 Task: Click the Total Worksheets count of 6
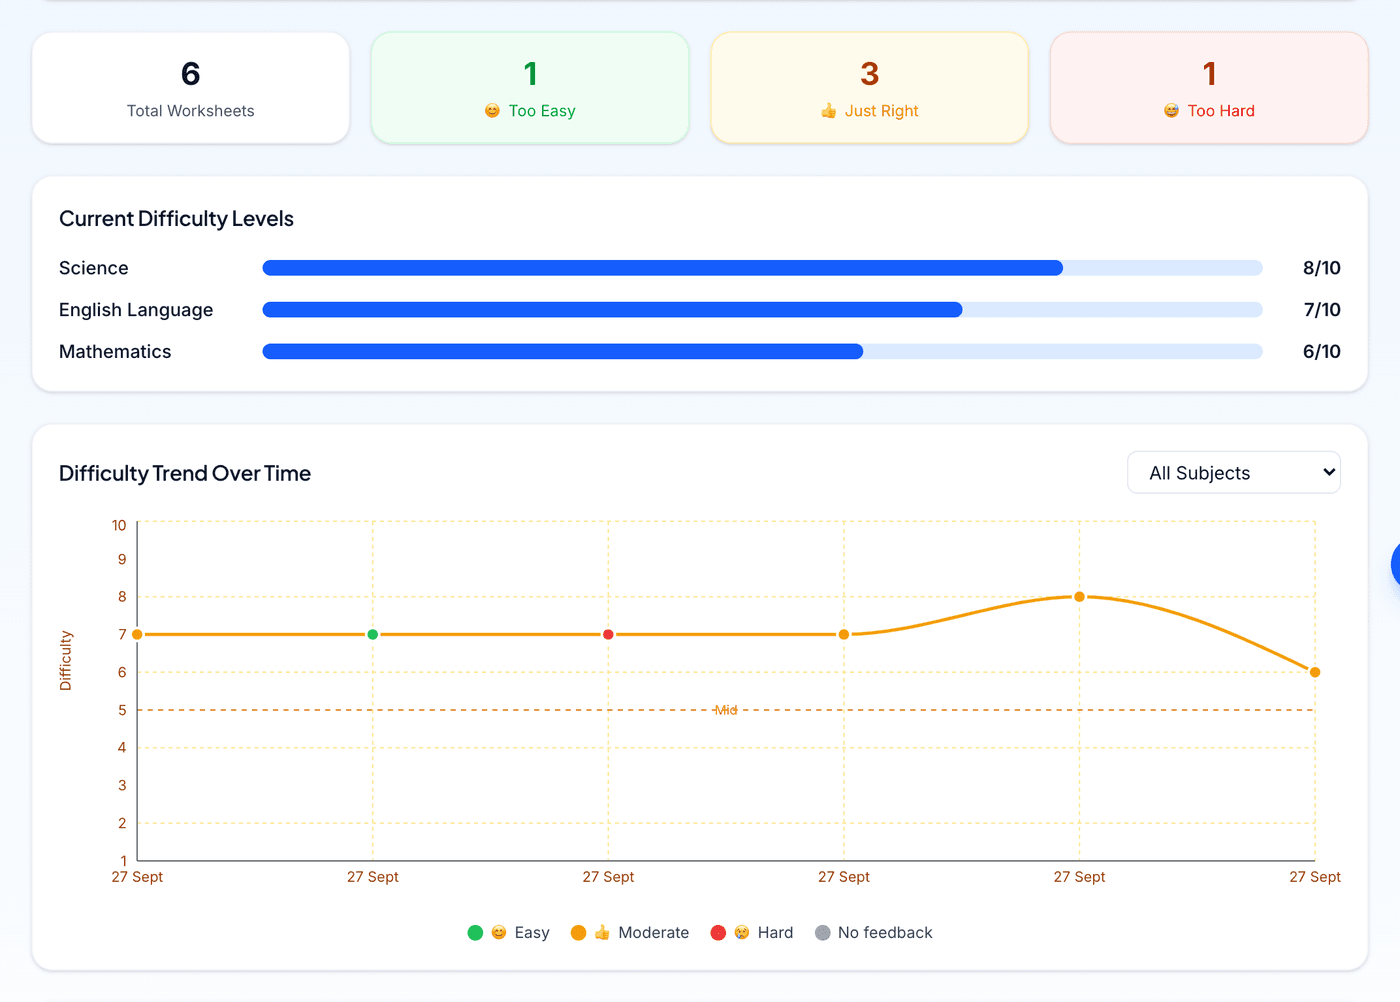[191, 73]
